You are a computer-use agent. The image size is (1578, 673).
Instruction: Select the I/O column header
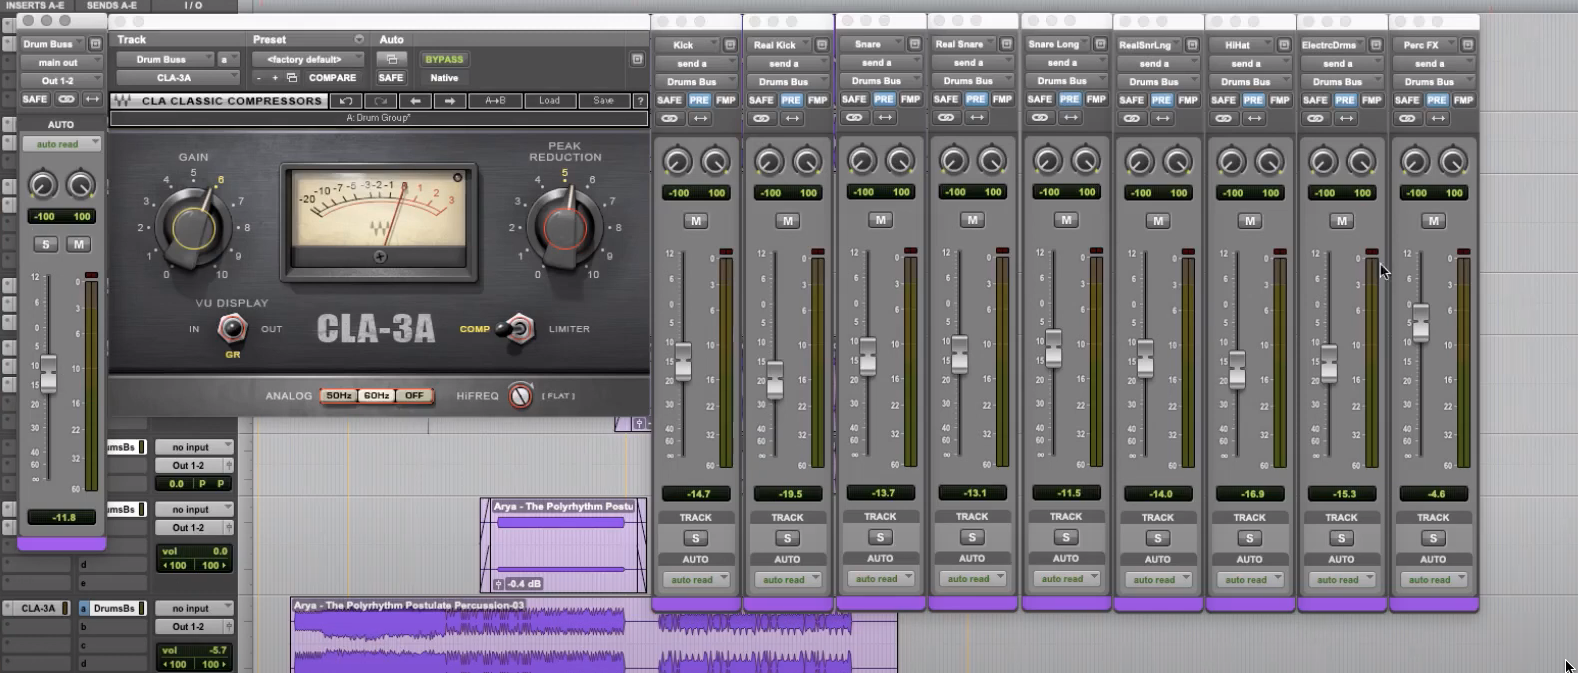pyautogui.click(x=193, y=6)
